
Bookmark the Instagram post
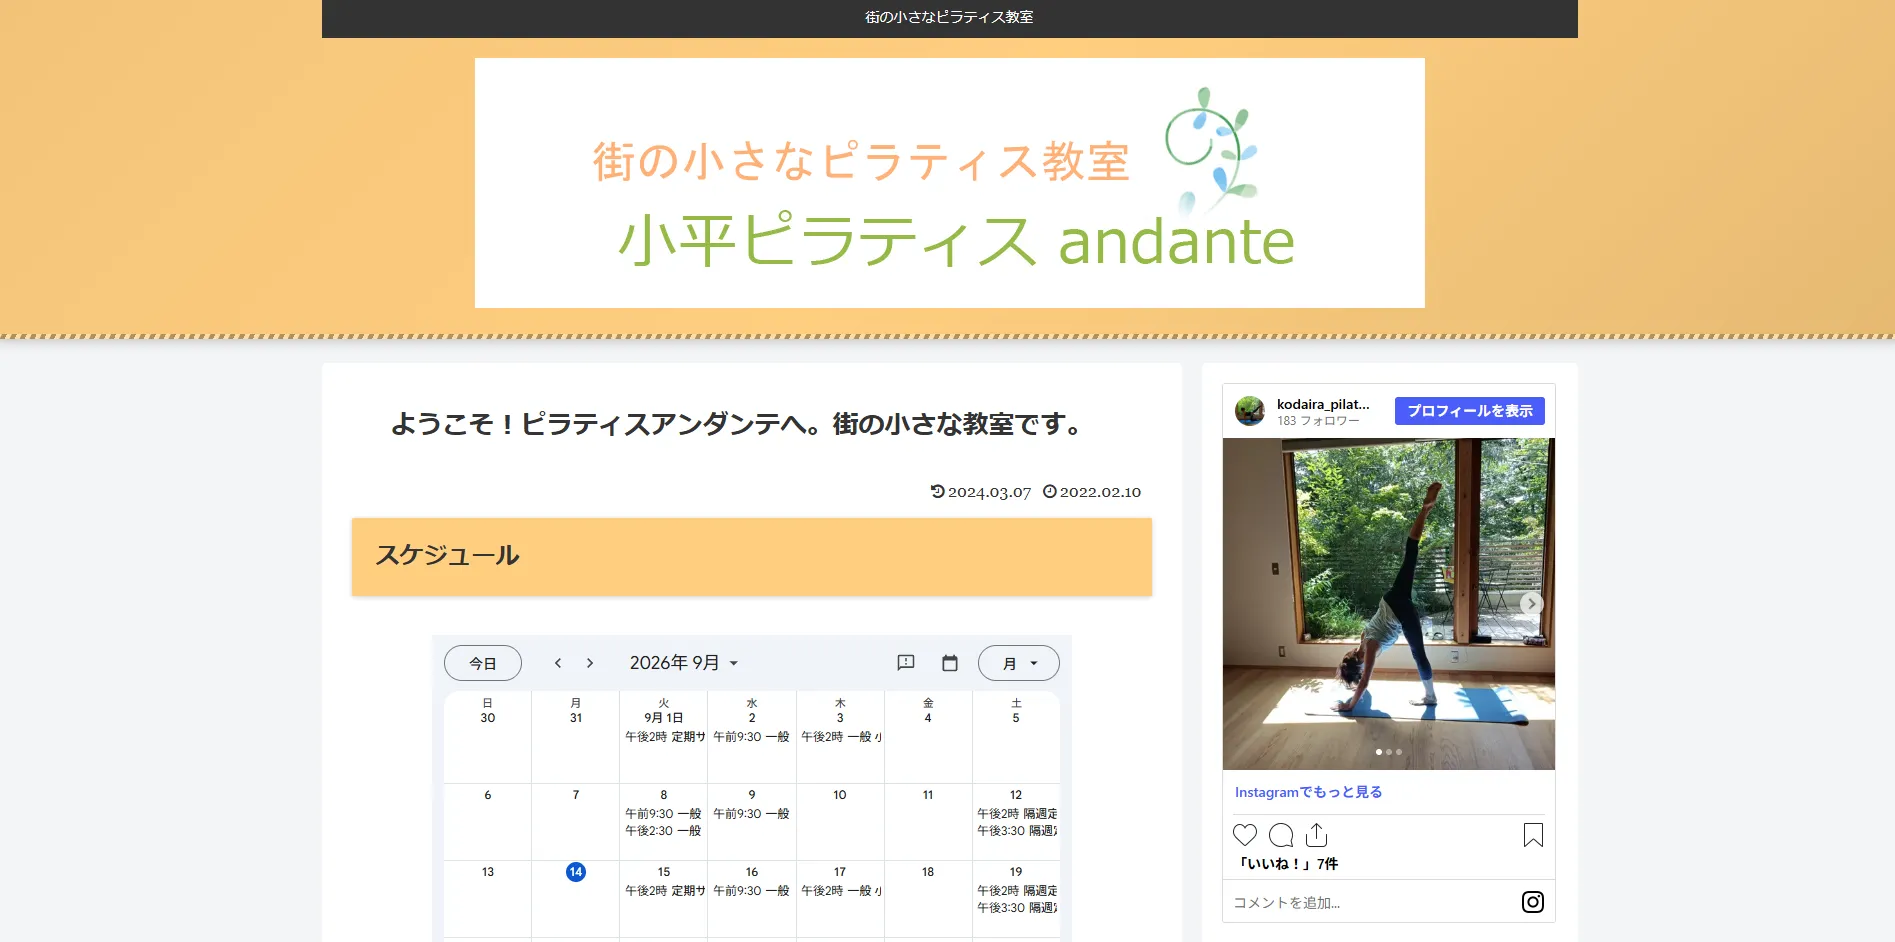[x=1533, y=835]
